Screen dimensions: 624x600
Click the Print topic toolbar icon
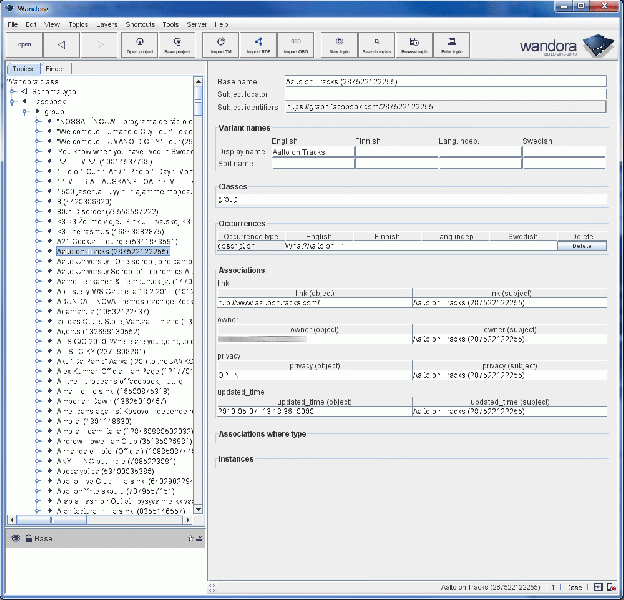coord(451,45)
